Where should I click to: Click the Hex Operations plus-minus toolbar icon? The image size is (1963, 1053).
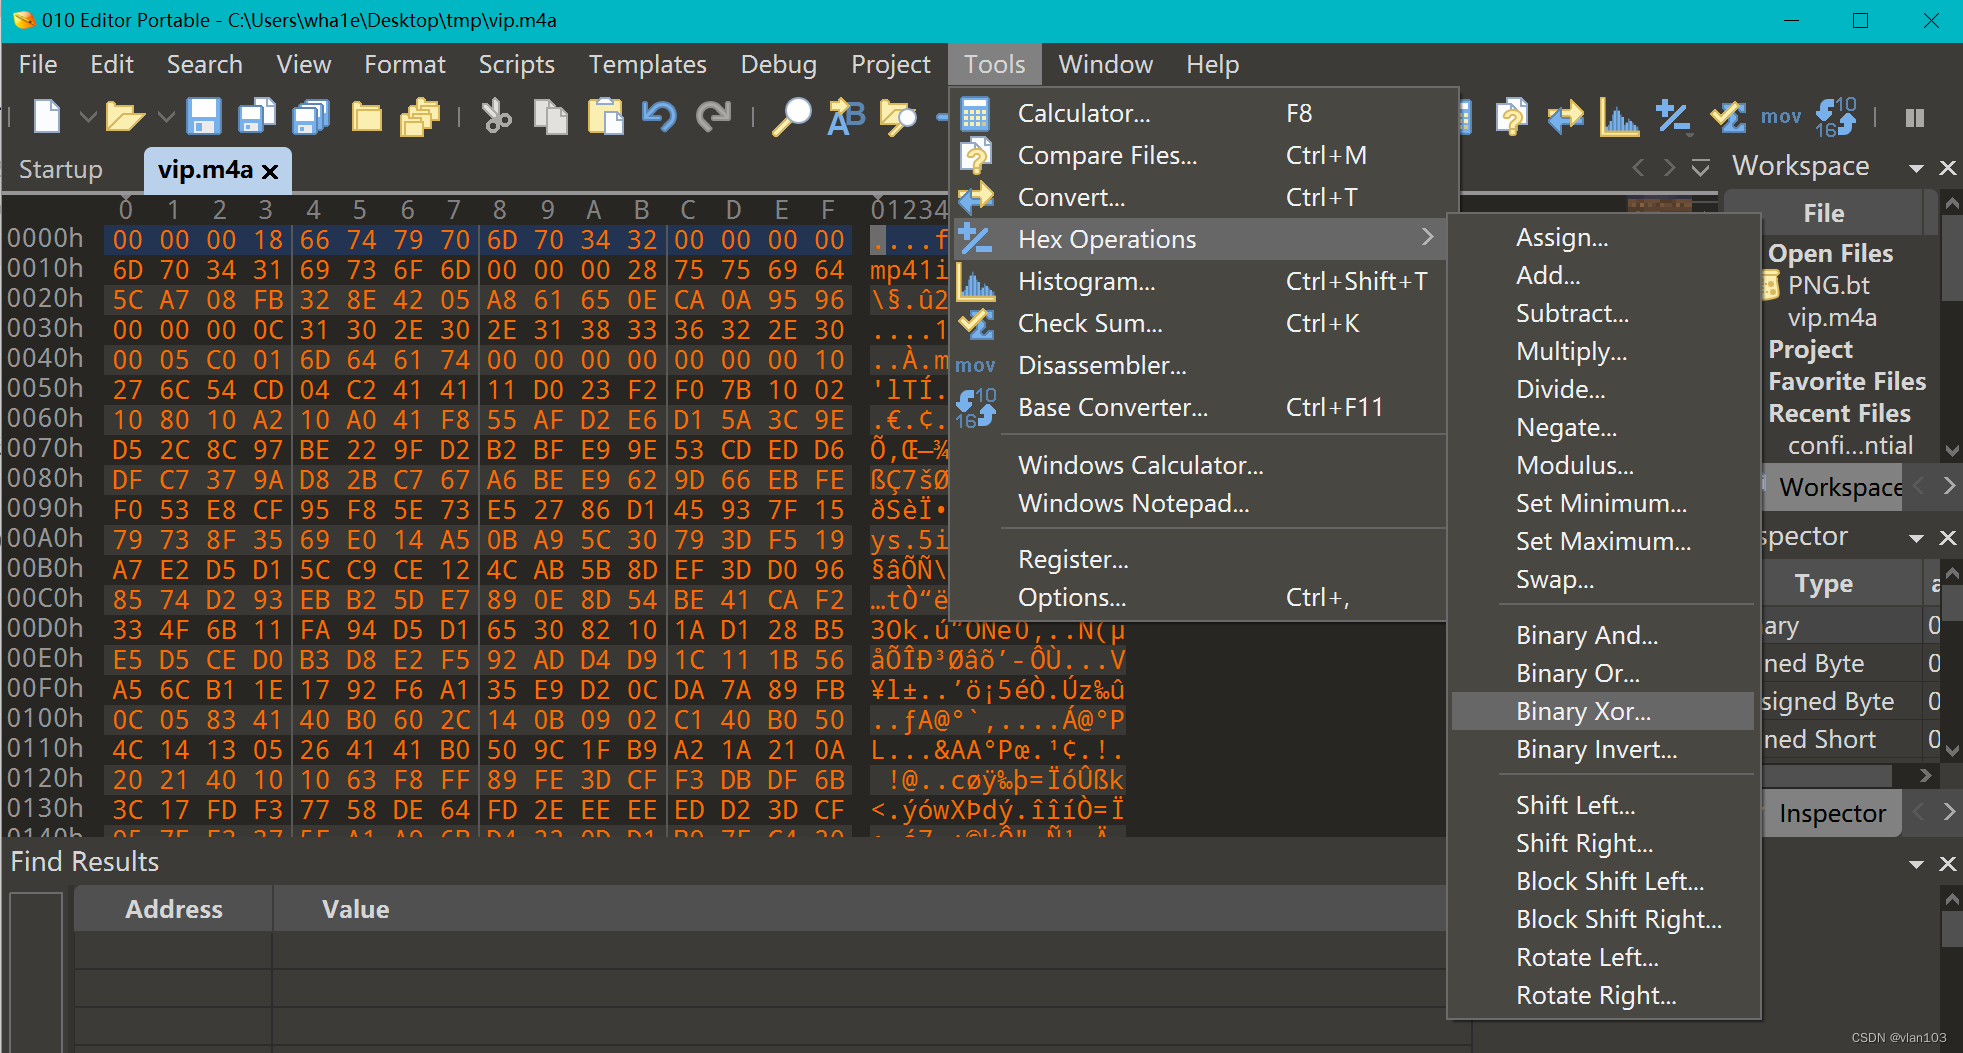click(1673, 116)
